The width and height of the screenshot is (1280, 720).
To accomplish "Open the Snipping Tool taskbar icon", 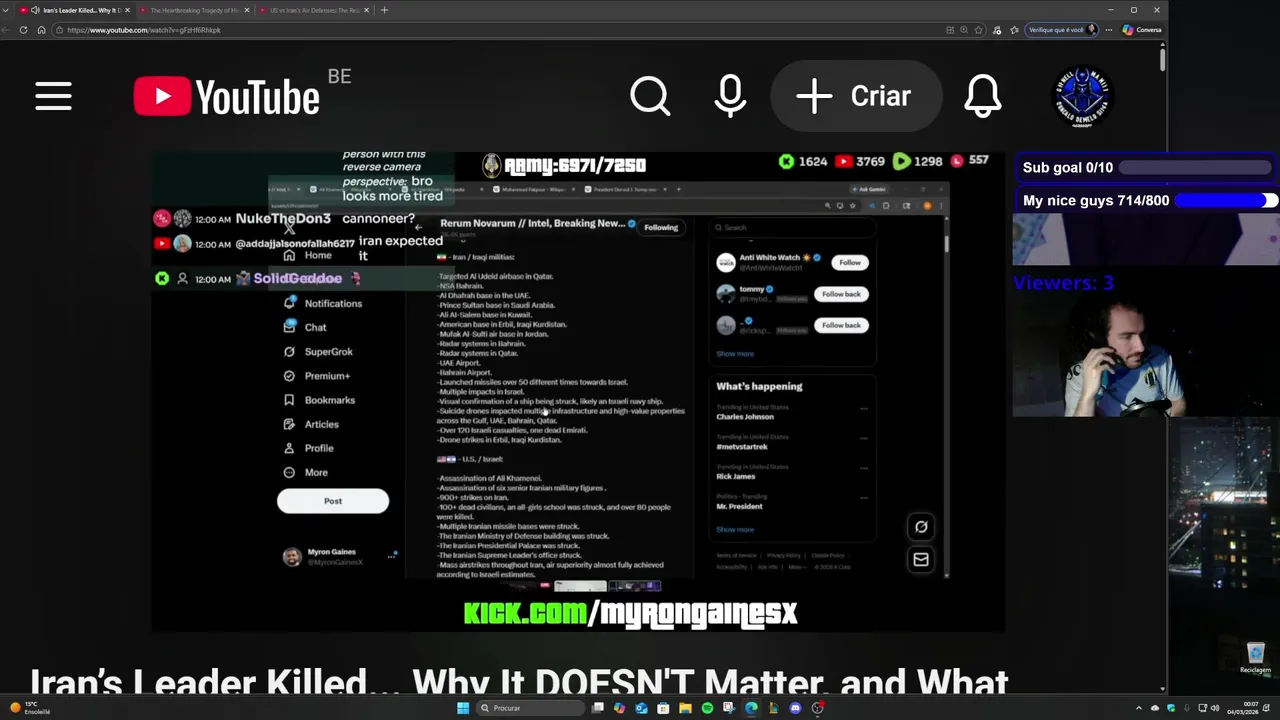I will click(729, 708).
